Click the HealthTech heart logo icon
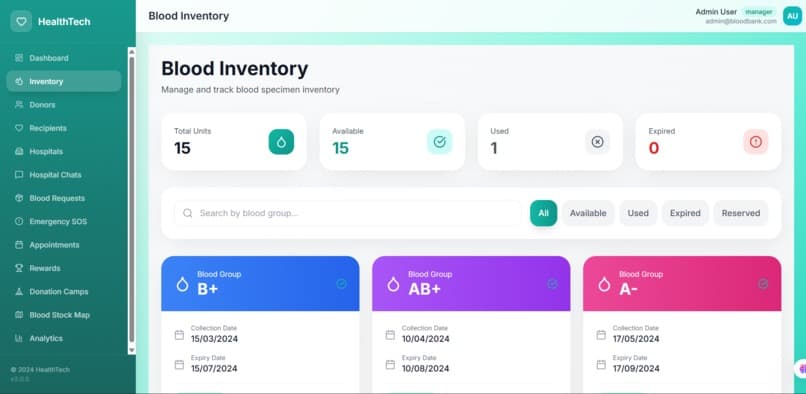Image resolution: width=806 pixels, height=394 pixels. tap(21, 22)
